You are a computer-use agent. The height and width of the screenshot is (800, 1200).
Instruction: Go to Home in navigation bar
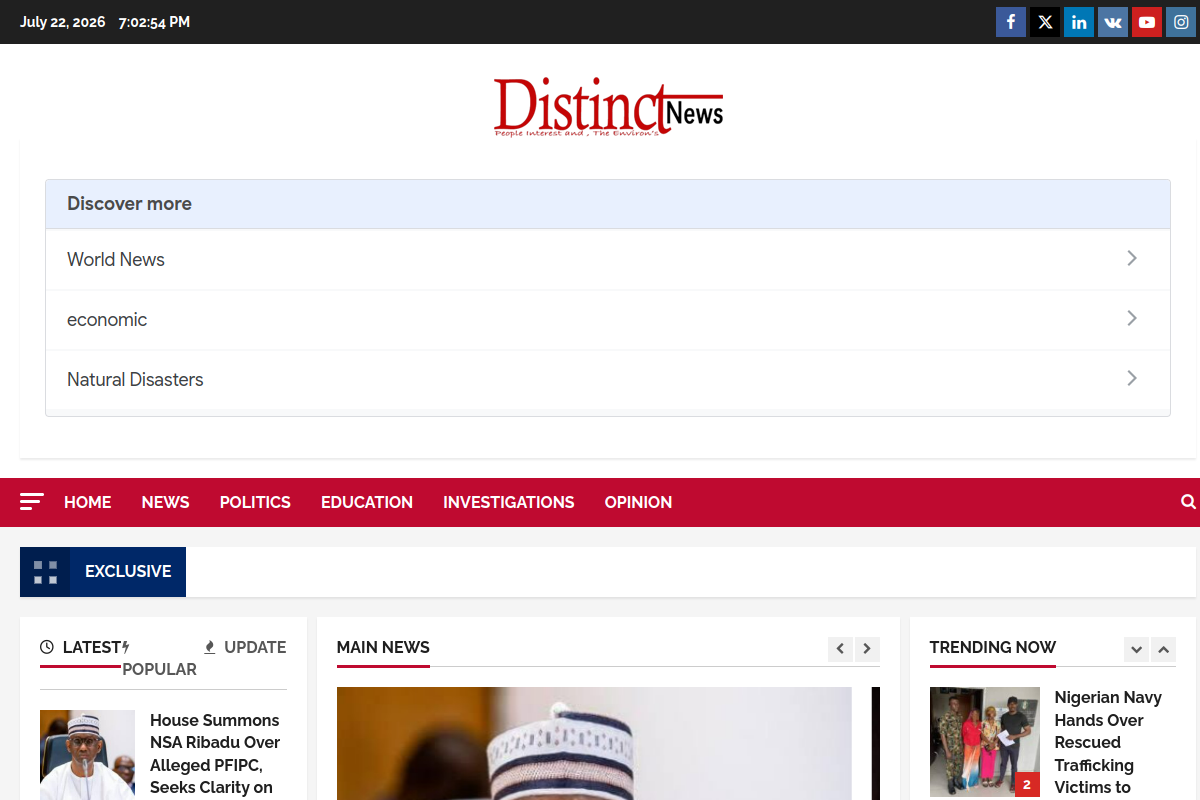pos(88,502)
